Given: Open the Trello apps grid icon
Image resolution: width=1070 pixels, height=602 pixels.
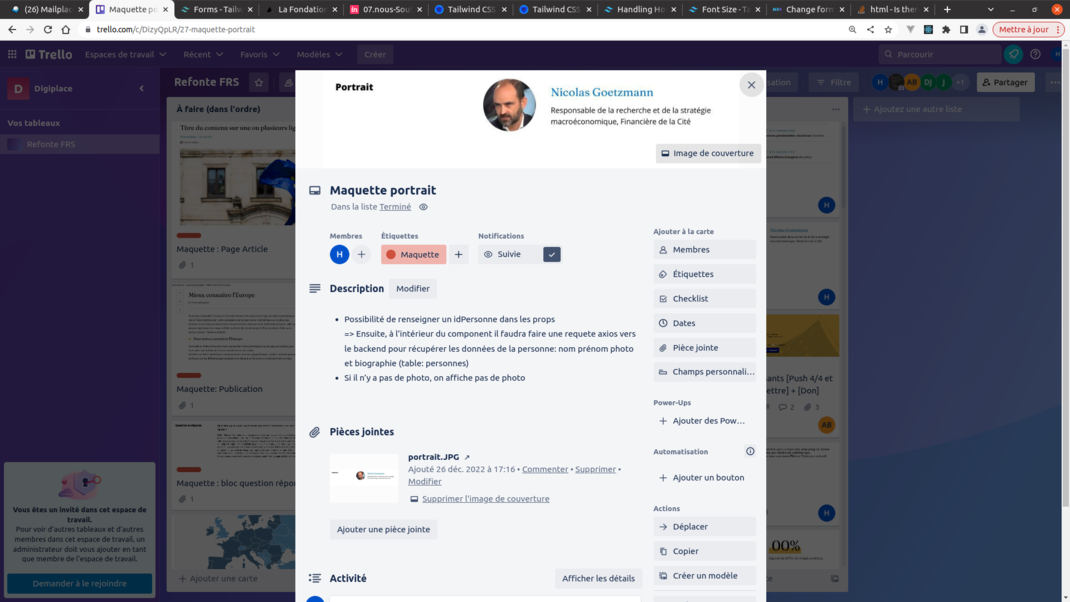Looking at the screenshot, I should click(x=12, y=54).
